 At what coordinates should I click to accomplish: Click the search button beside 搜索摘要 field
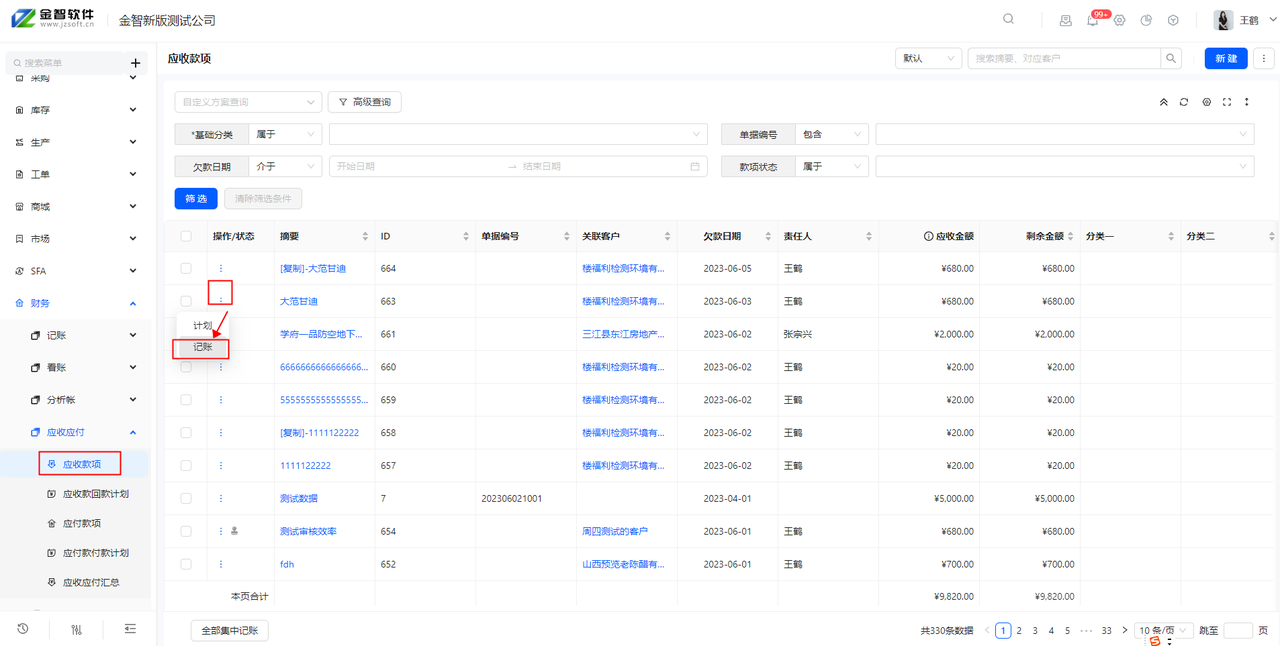[x=1172, y=59]
